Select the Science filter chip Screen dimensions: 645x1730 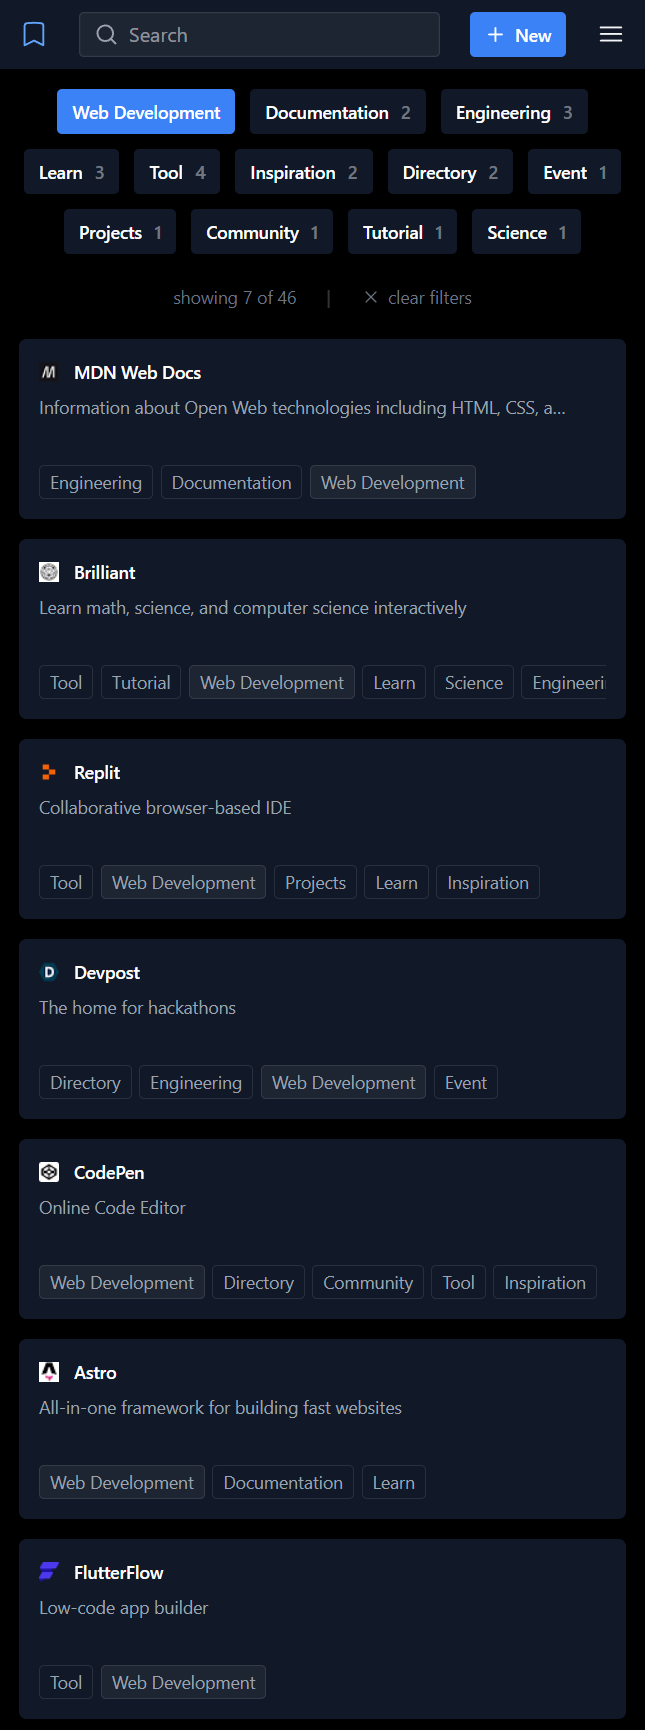pos(526,232)
